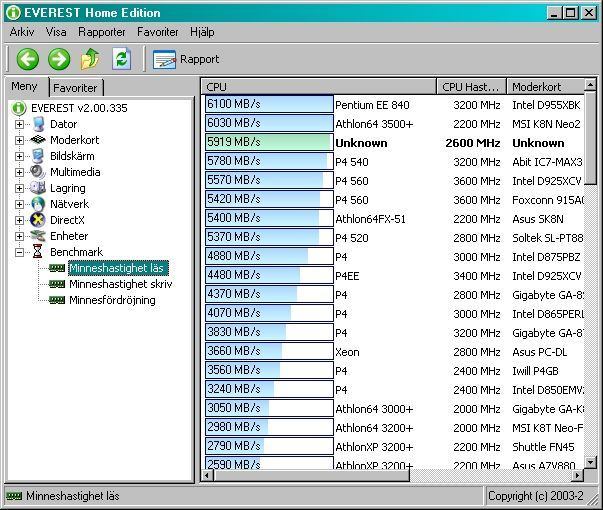This screenshot has height=510, width=603.
Task: Select the bold Unknown CPU entry
Action: [x=361, y=143]
